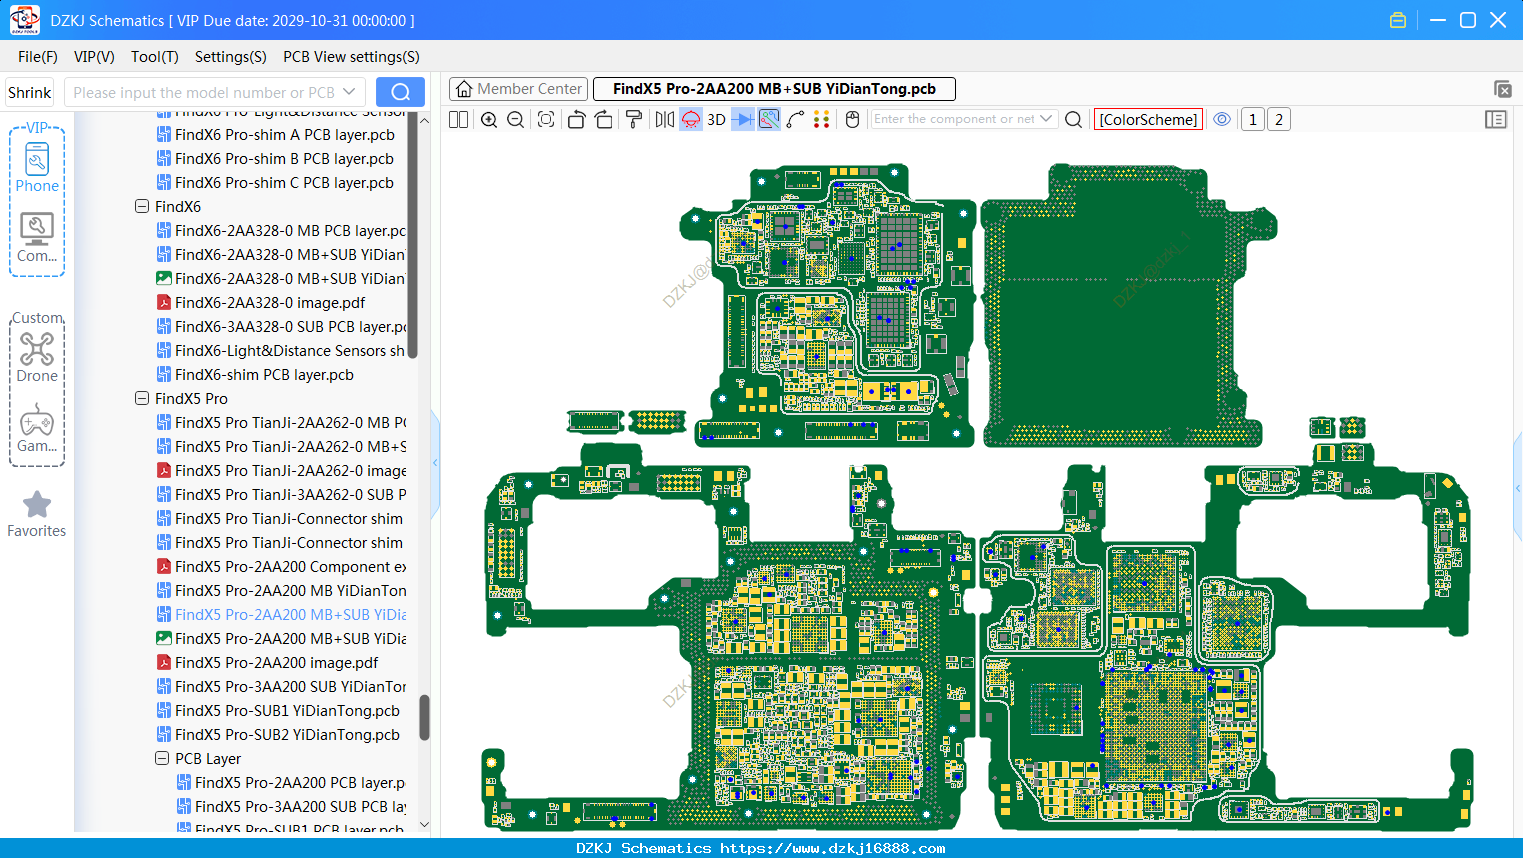Switch to layer 2
The width and height of the screenshot is (1523, 858).
pos(1279,120)
